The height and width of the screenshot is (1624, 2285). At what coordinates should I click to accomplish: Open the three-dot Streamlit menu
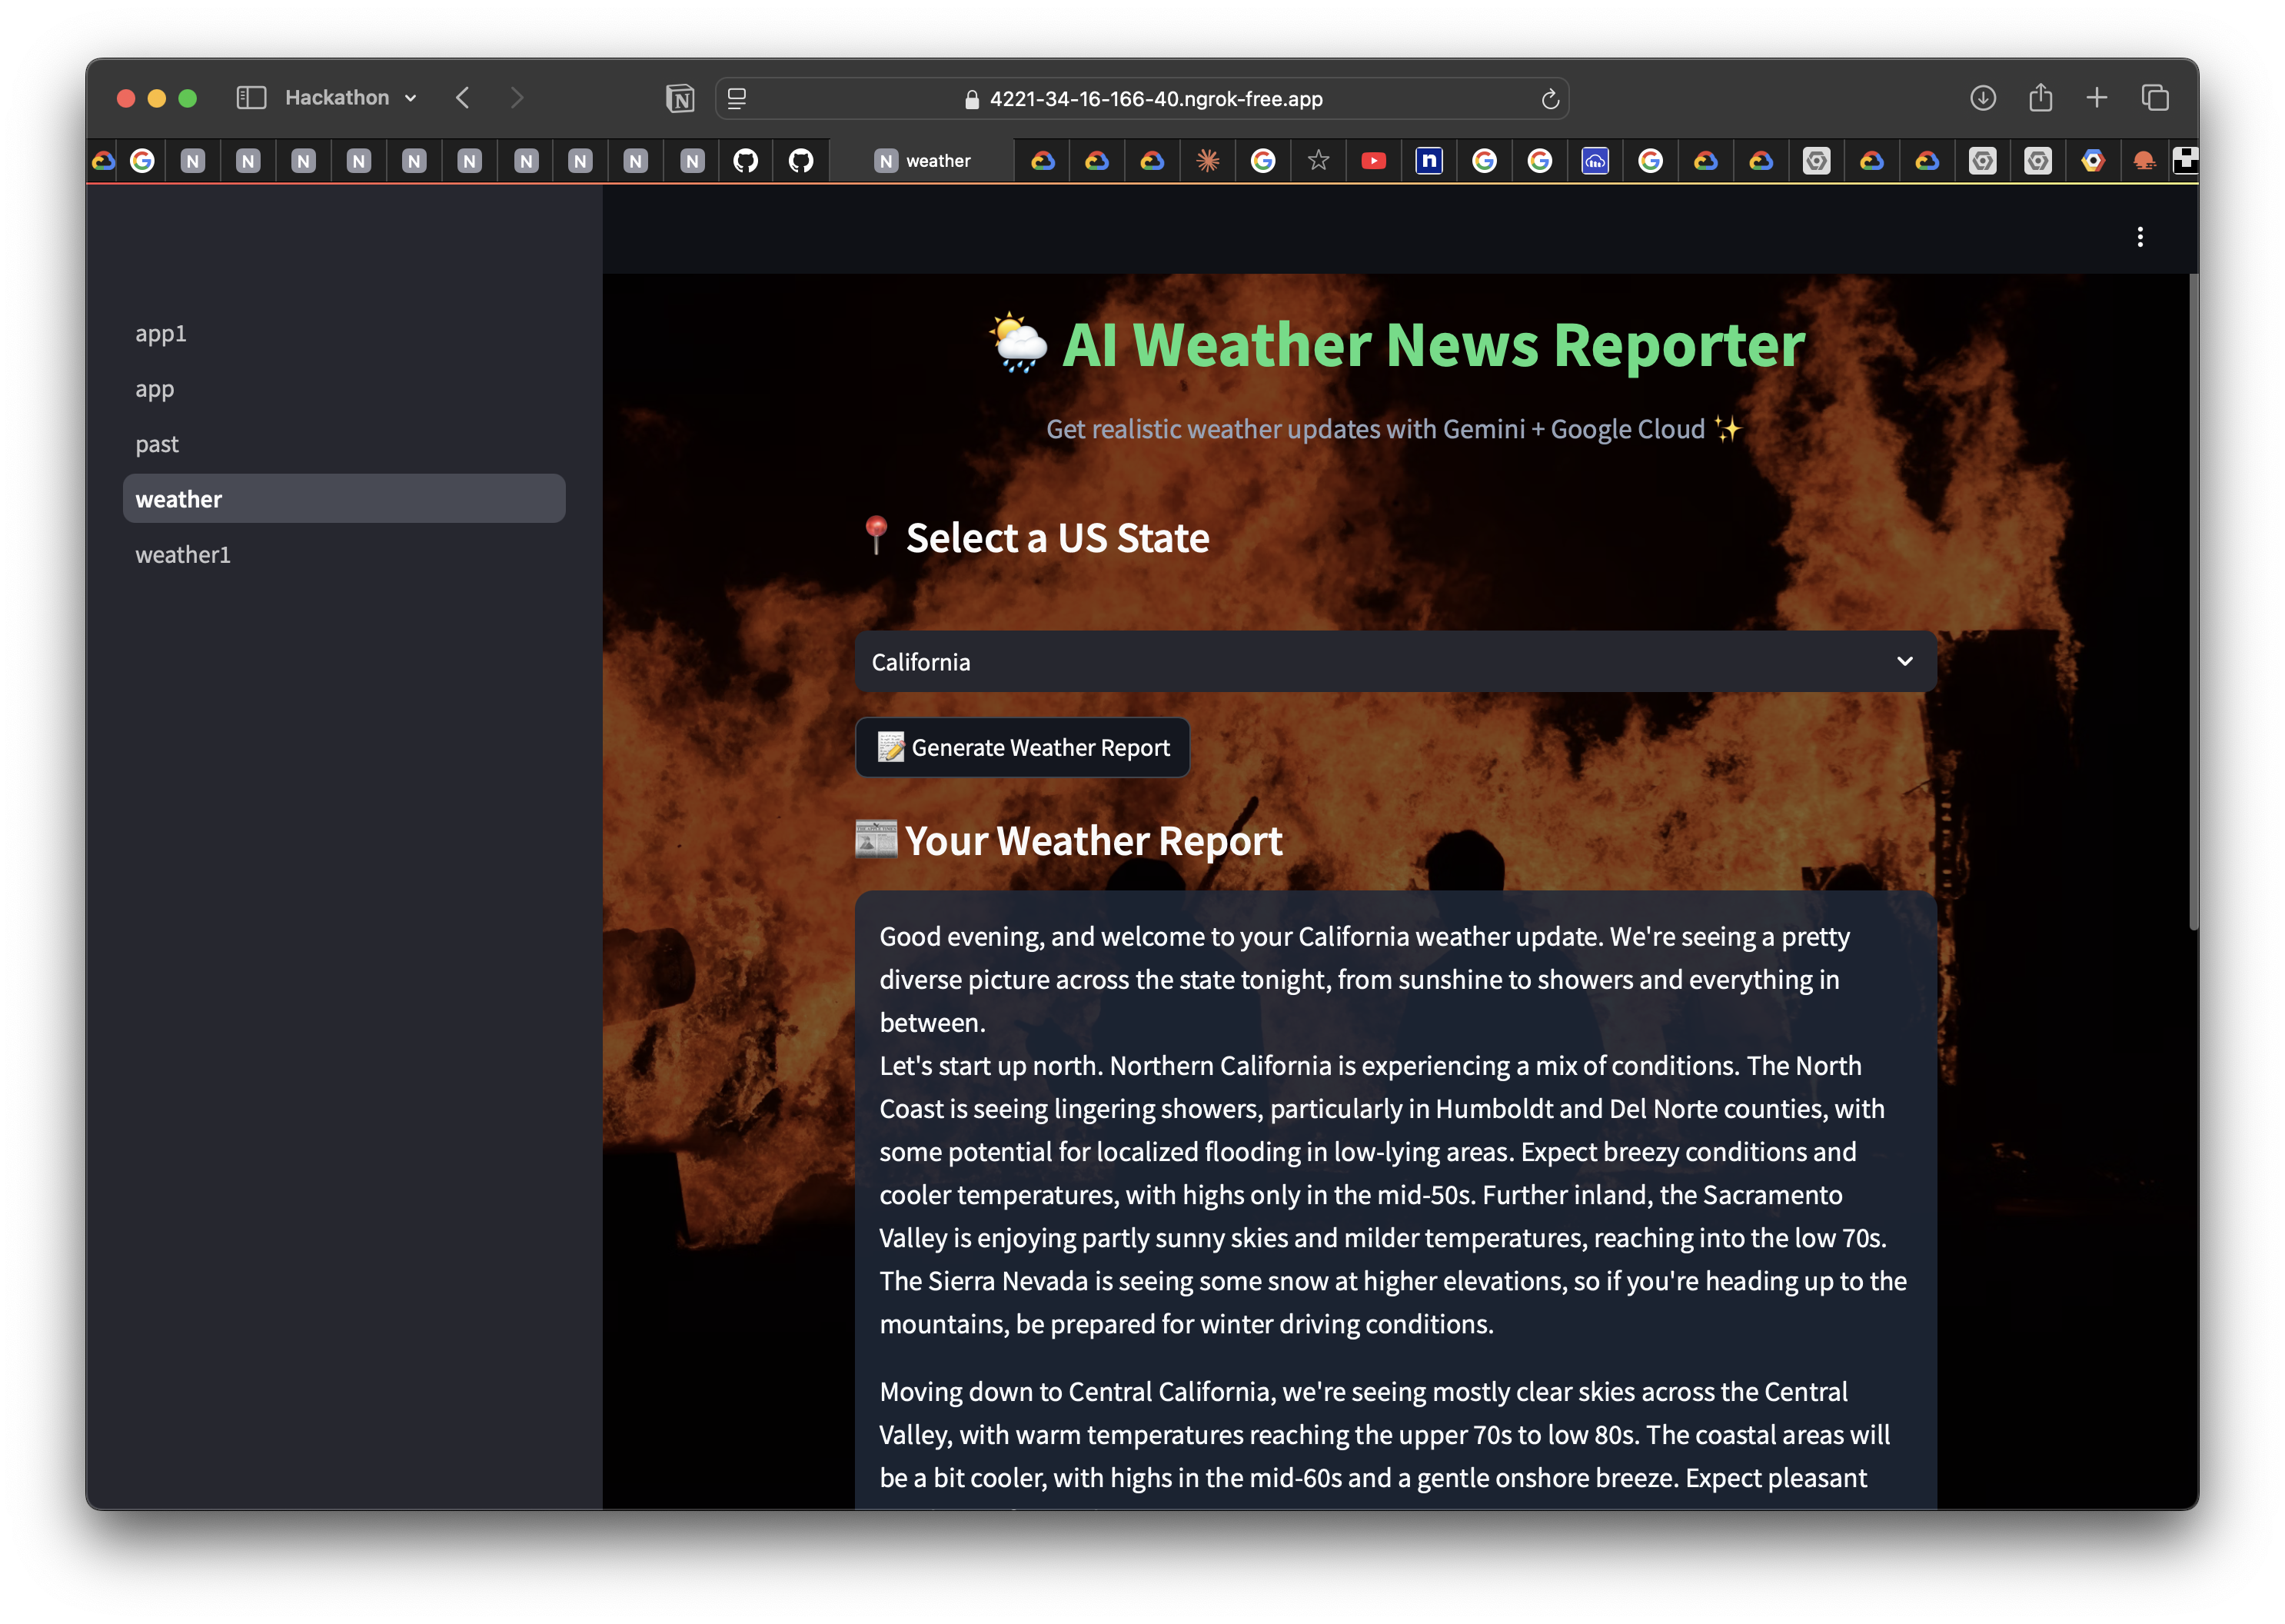pyautogui.click(x=2140, y=237)
